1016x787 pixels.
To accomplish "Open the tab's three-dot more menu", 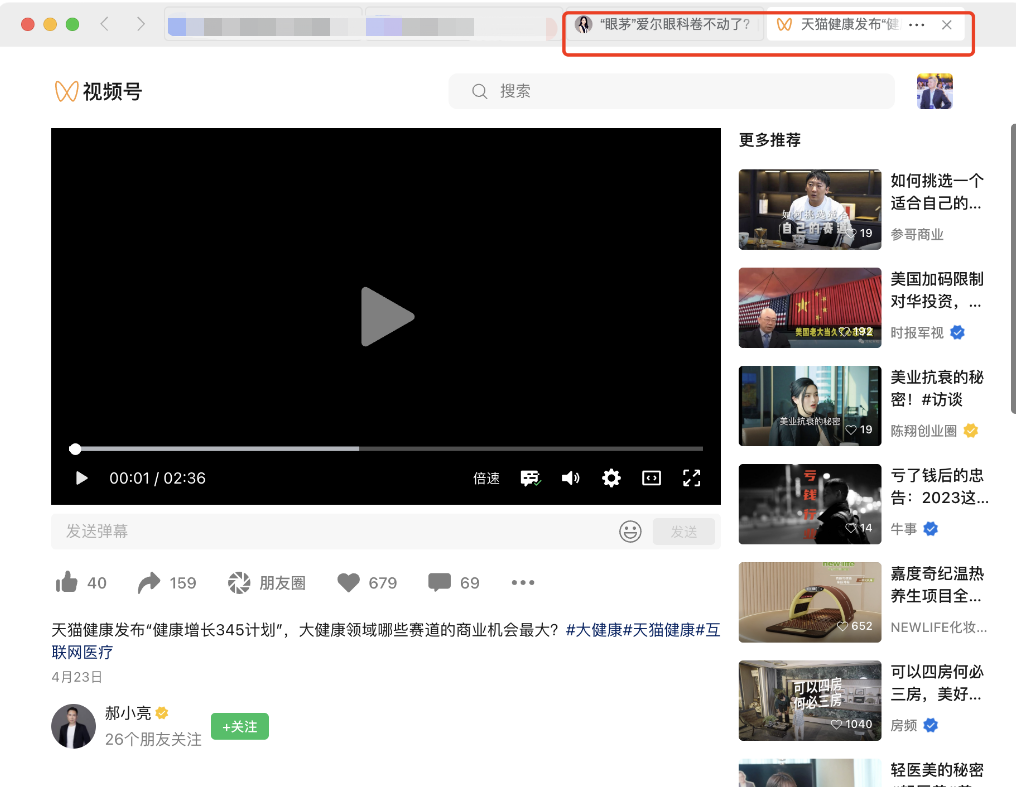I will [917, 25].
